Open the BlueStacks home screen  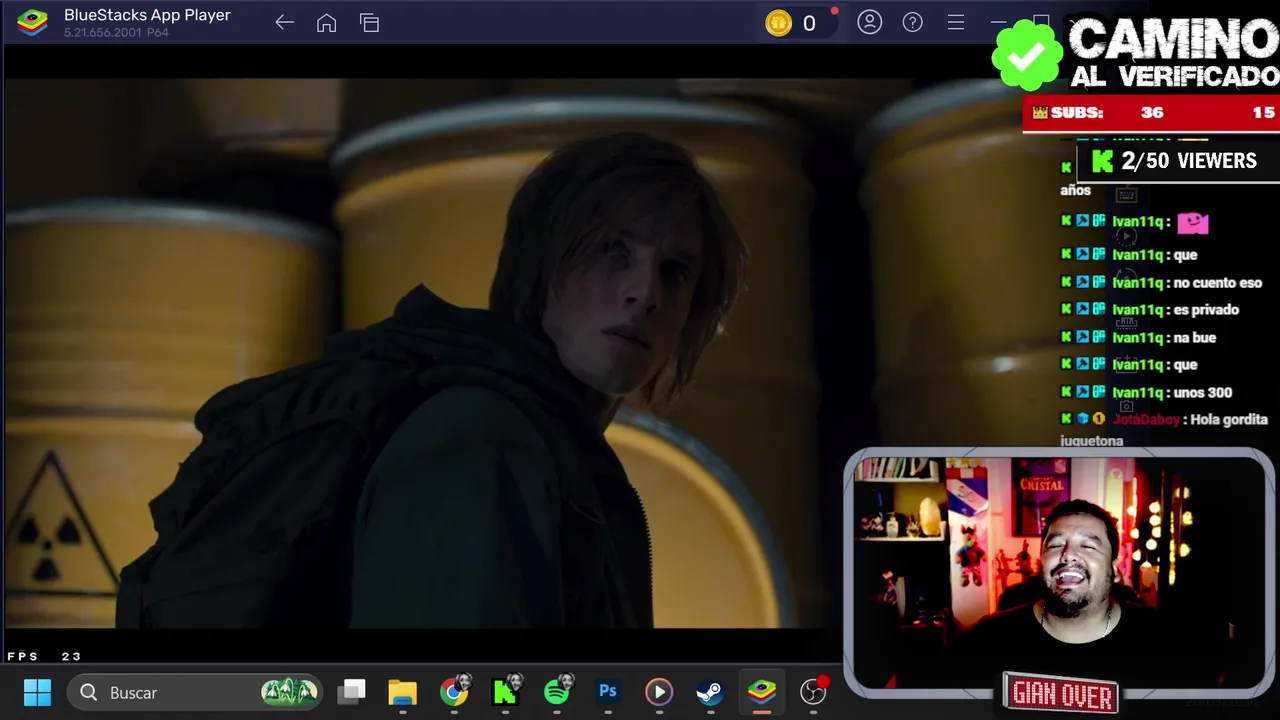pos(327,23)
